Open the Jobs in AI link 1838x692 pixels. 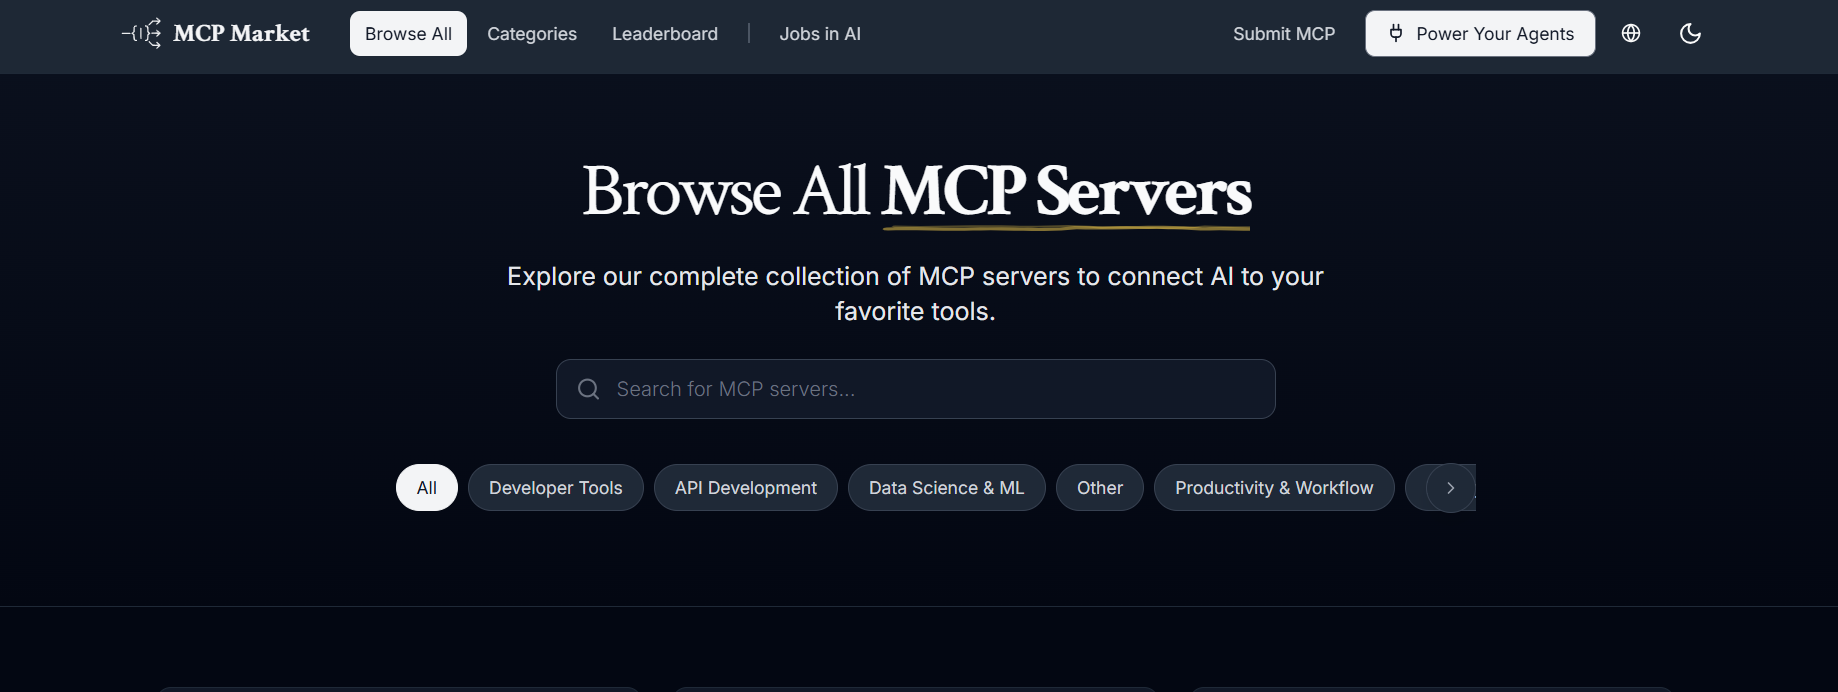tap(820, 34)
